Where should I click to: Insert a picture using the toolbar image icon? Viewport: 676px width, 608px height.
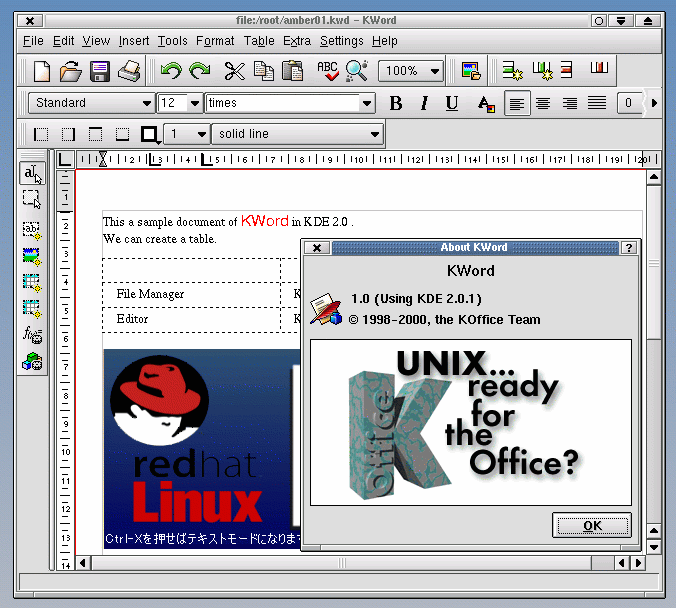[x=470, y=71]
